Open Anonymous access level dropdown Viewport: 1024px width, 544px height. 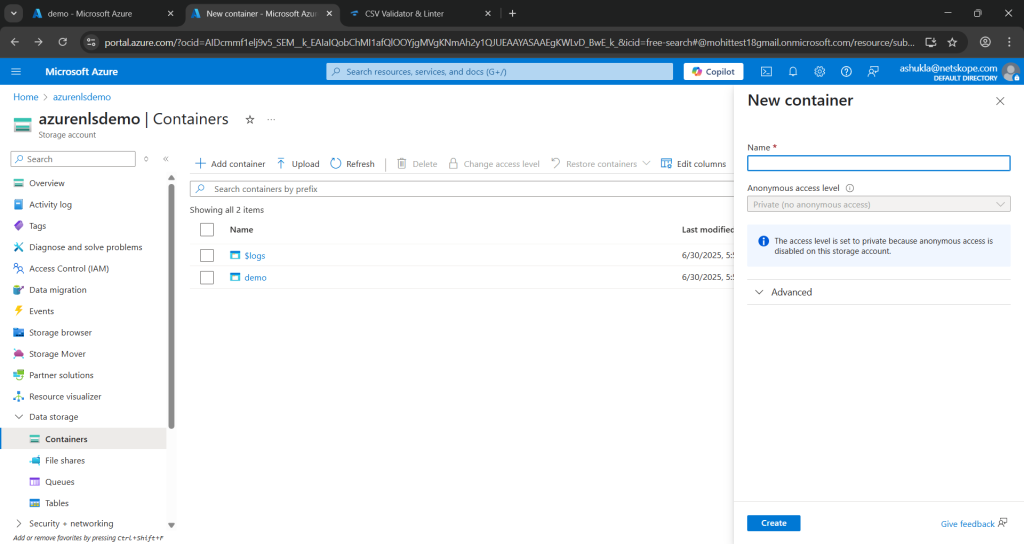(878, 204)
